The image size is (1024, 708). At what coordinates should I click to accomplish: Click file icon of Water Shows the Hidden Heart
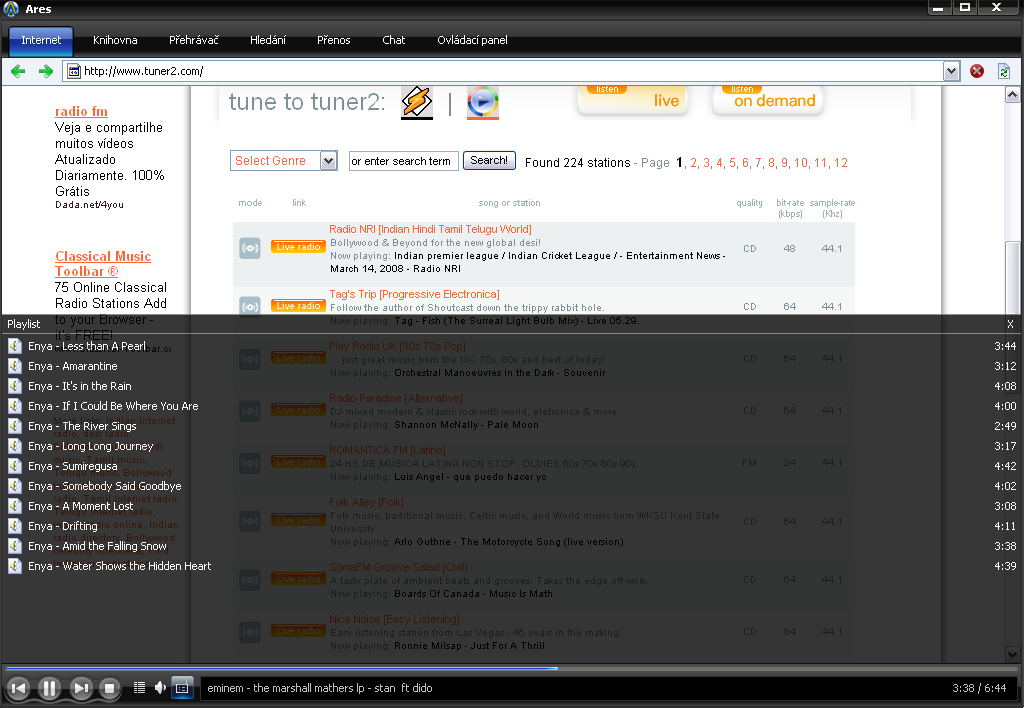click(x=14, y=566)
